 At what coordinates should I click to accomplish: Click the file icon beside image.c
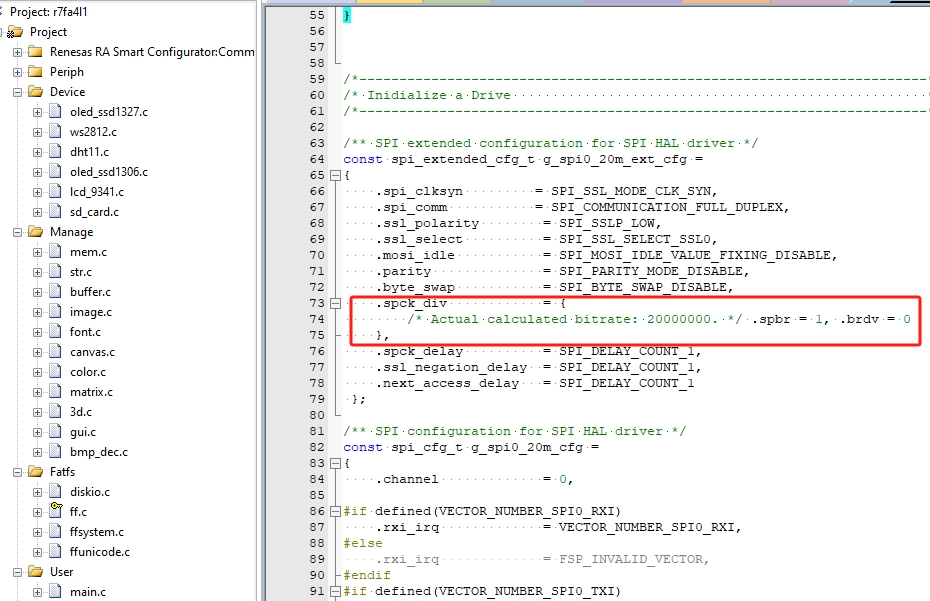click(x=56, y=311)
